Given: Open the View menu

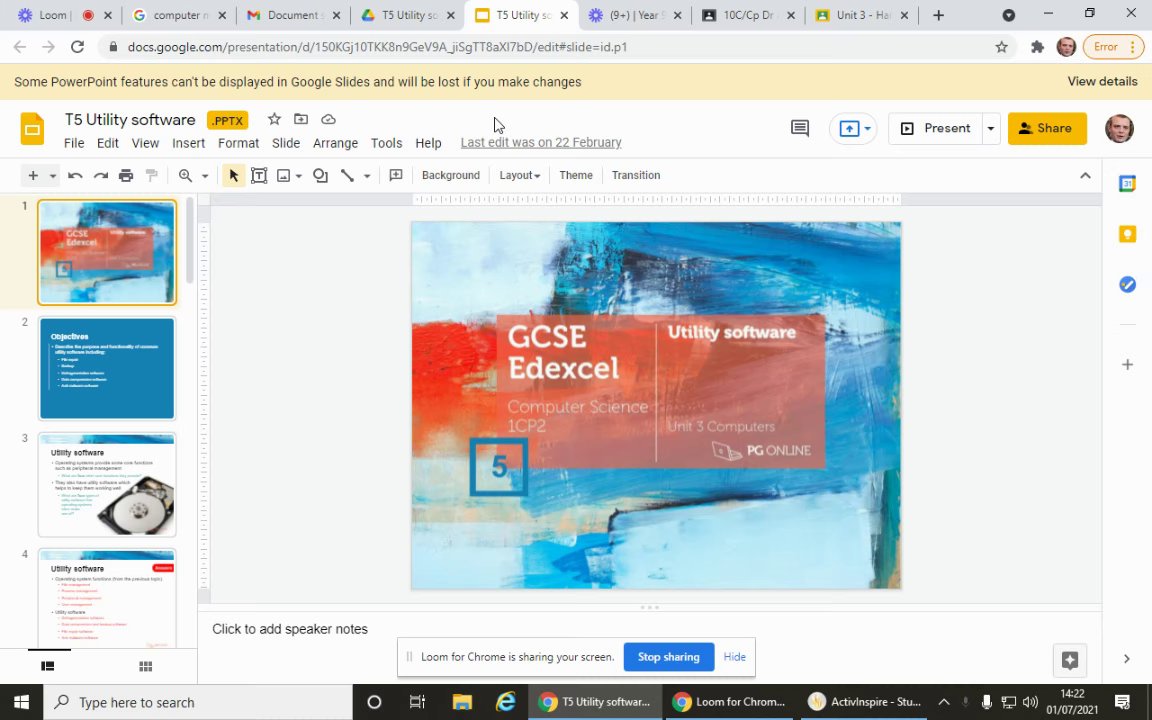Looking at the screenshot, I should (145, 143).
